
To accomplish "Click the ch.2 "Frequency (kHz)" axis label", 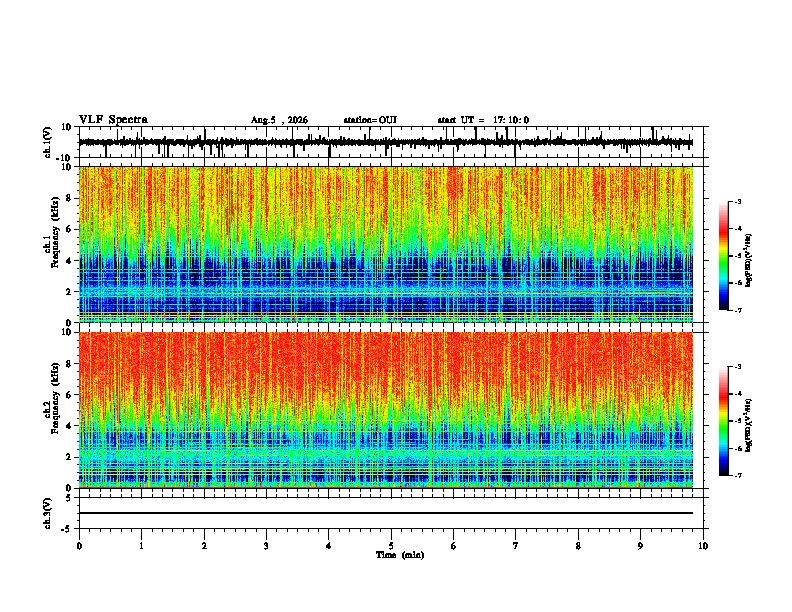I will click(55, 398).
